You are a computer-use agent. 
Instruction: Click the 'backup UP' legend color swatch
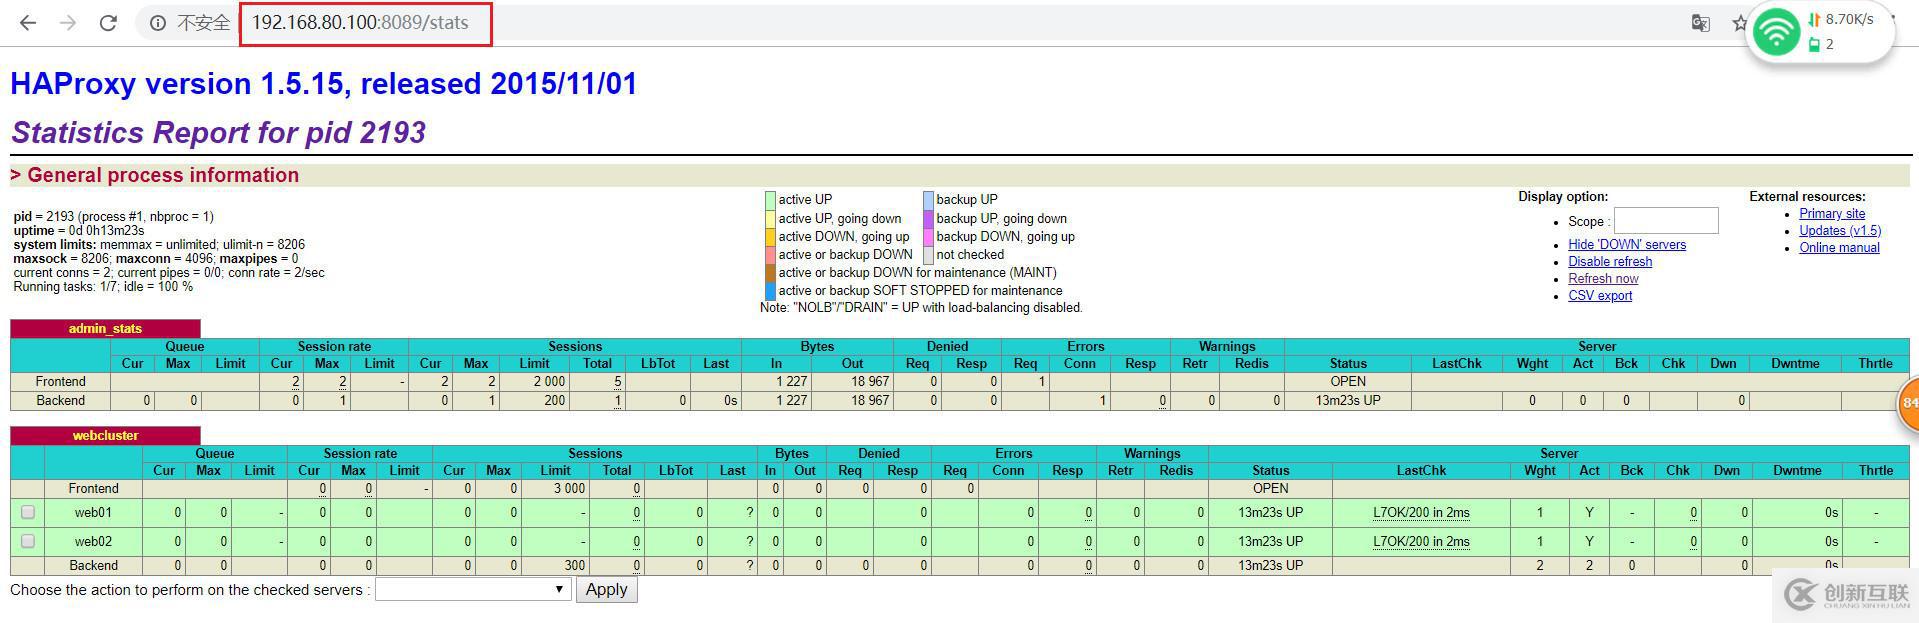click(928, 200)
